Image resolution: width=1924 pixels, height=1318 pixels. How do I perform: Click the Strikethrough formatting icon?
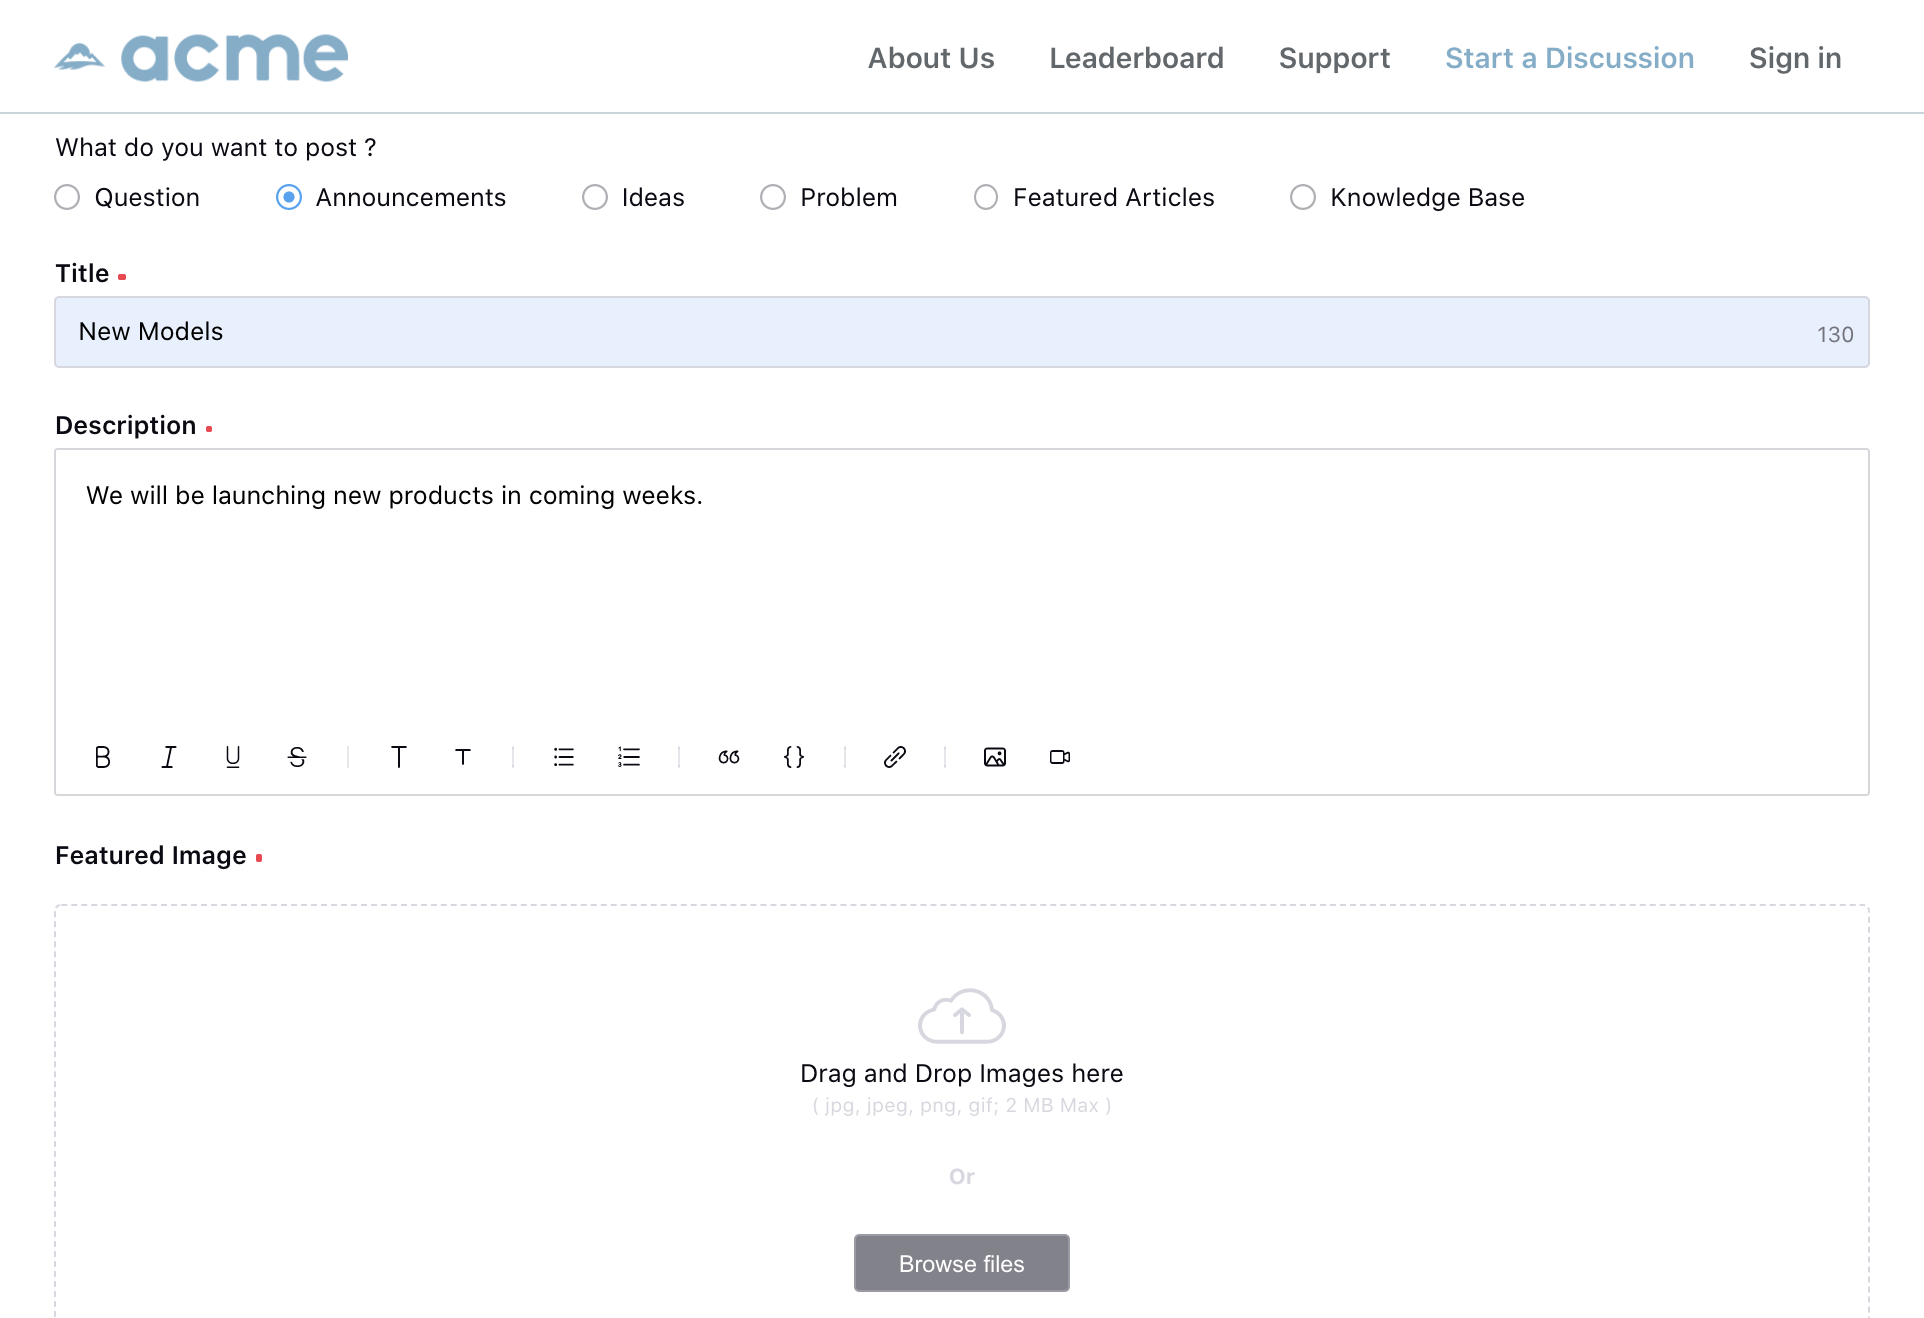297,757
